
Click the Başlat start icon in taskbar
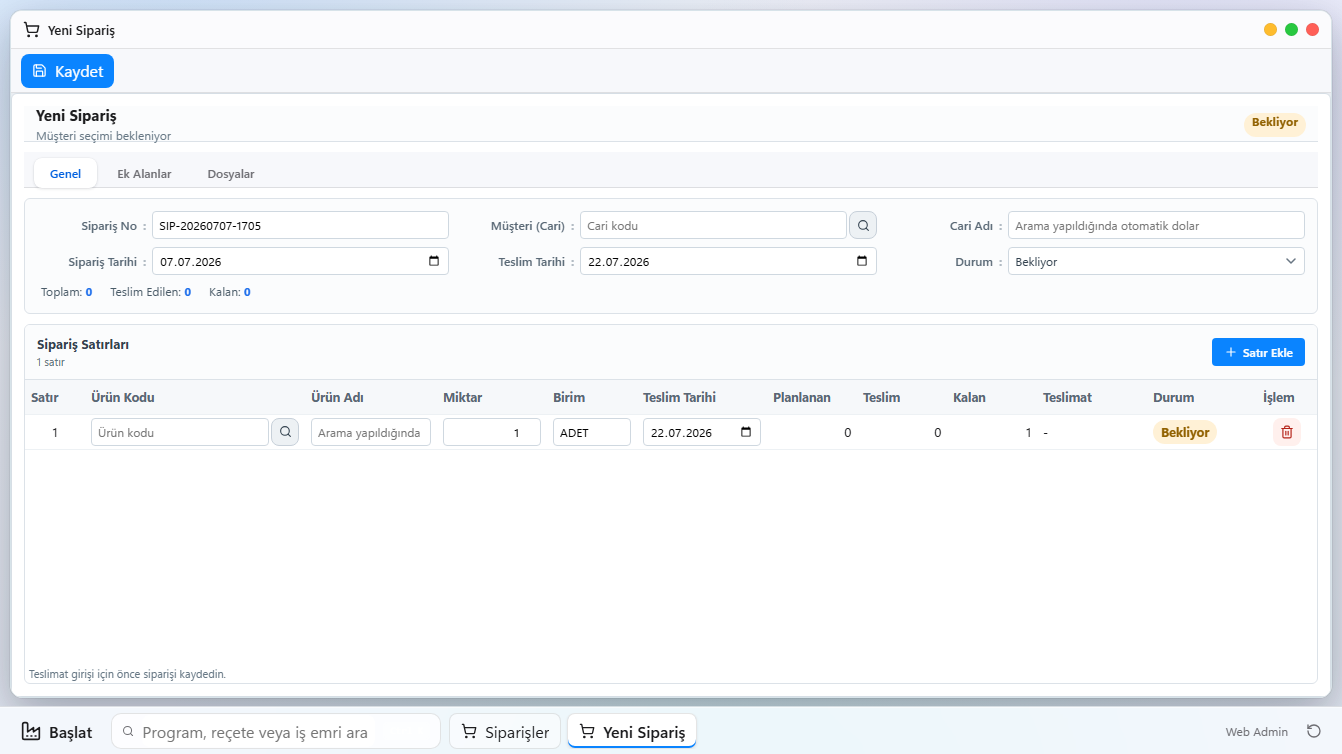coord(31,731)
